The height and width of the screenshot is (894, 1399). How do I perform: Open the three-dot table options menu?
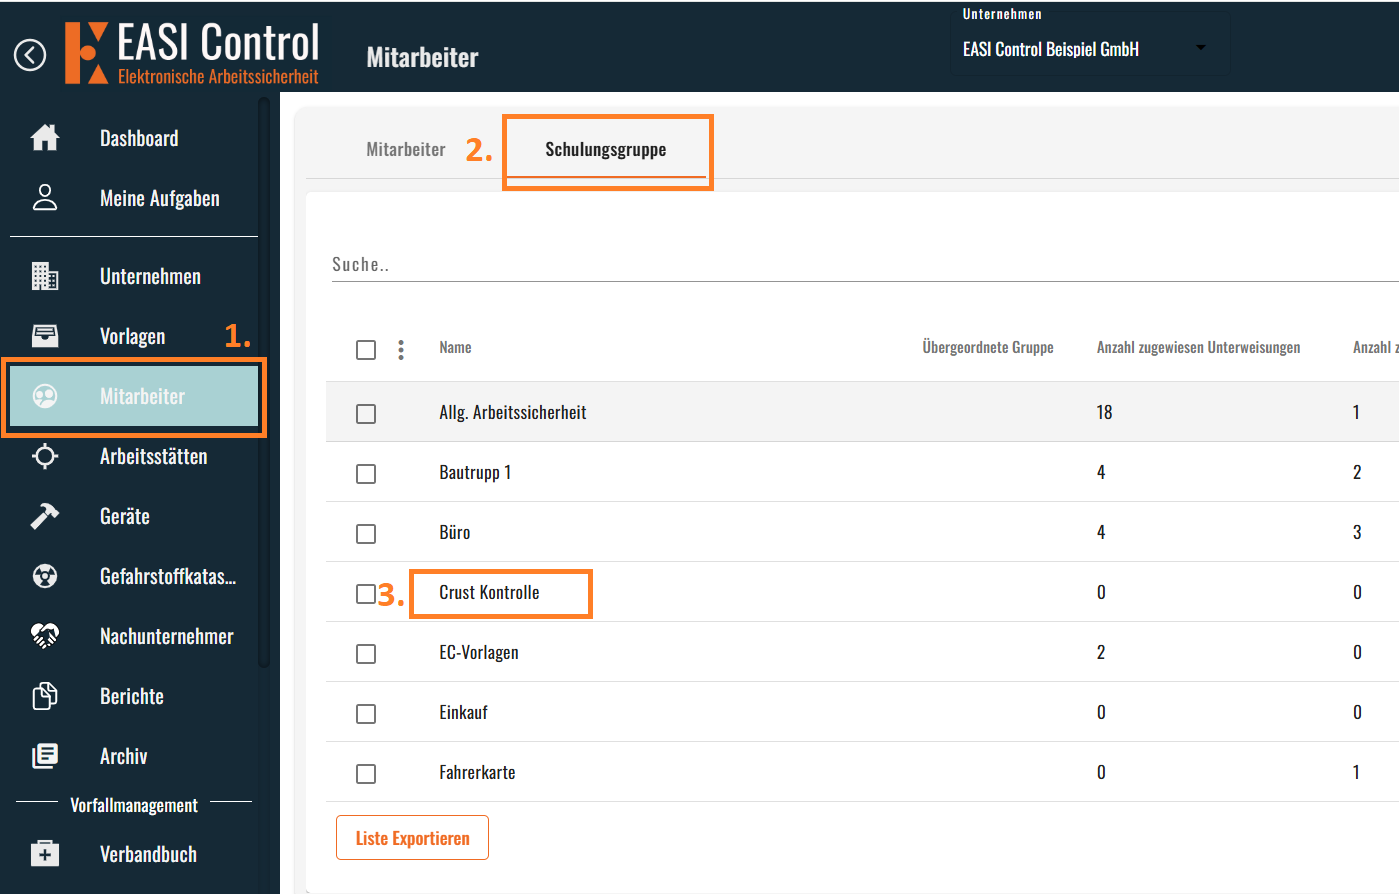(x=401, y=349)
